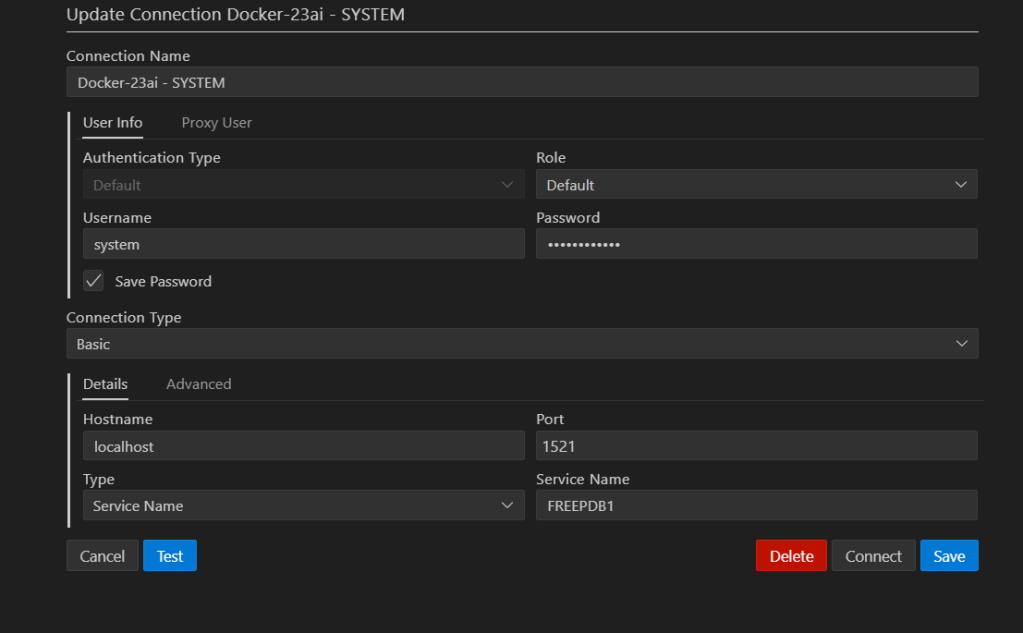The height and width of the screenshot is (633, 1023).
Task: Open the Proxy User tab
Action: pos(216,123)
